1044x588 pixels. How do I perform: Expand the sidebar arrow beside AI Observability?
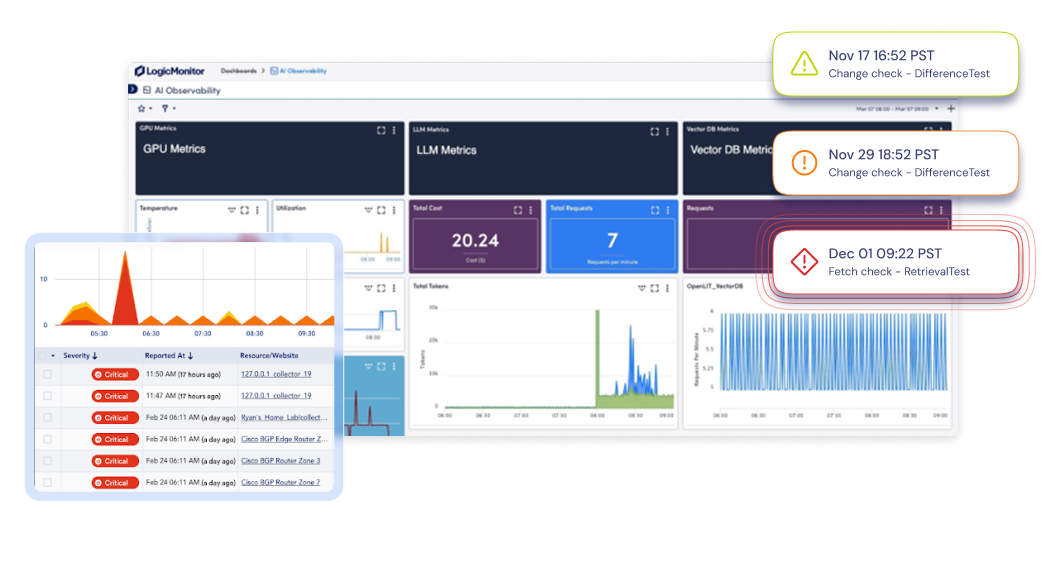click(x=132, y=89)
